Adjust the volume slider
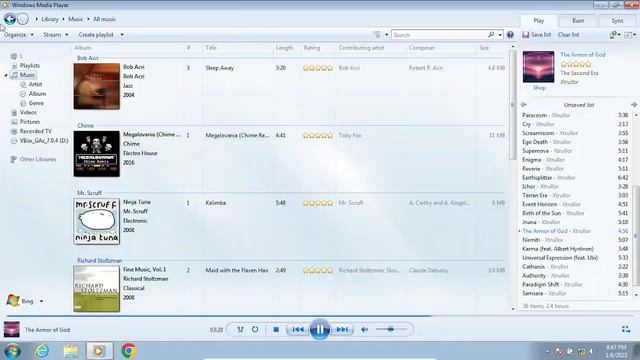The image size is (640, 360). point(391,329)
